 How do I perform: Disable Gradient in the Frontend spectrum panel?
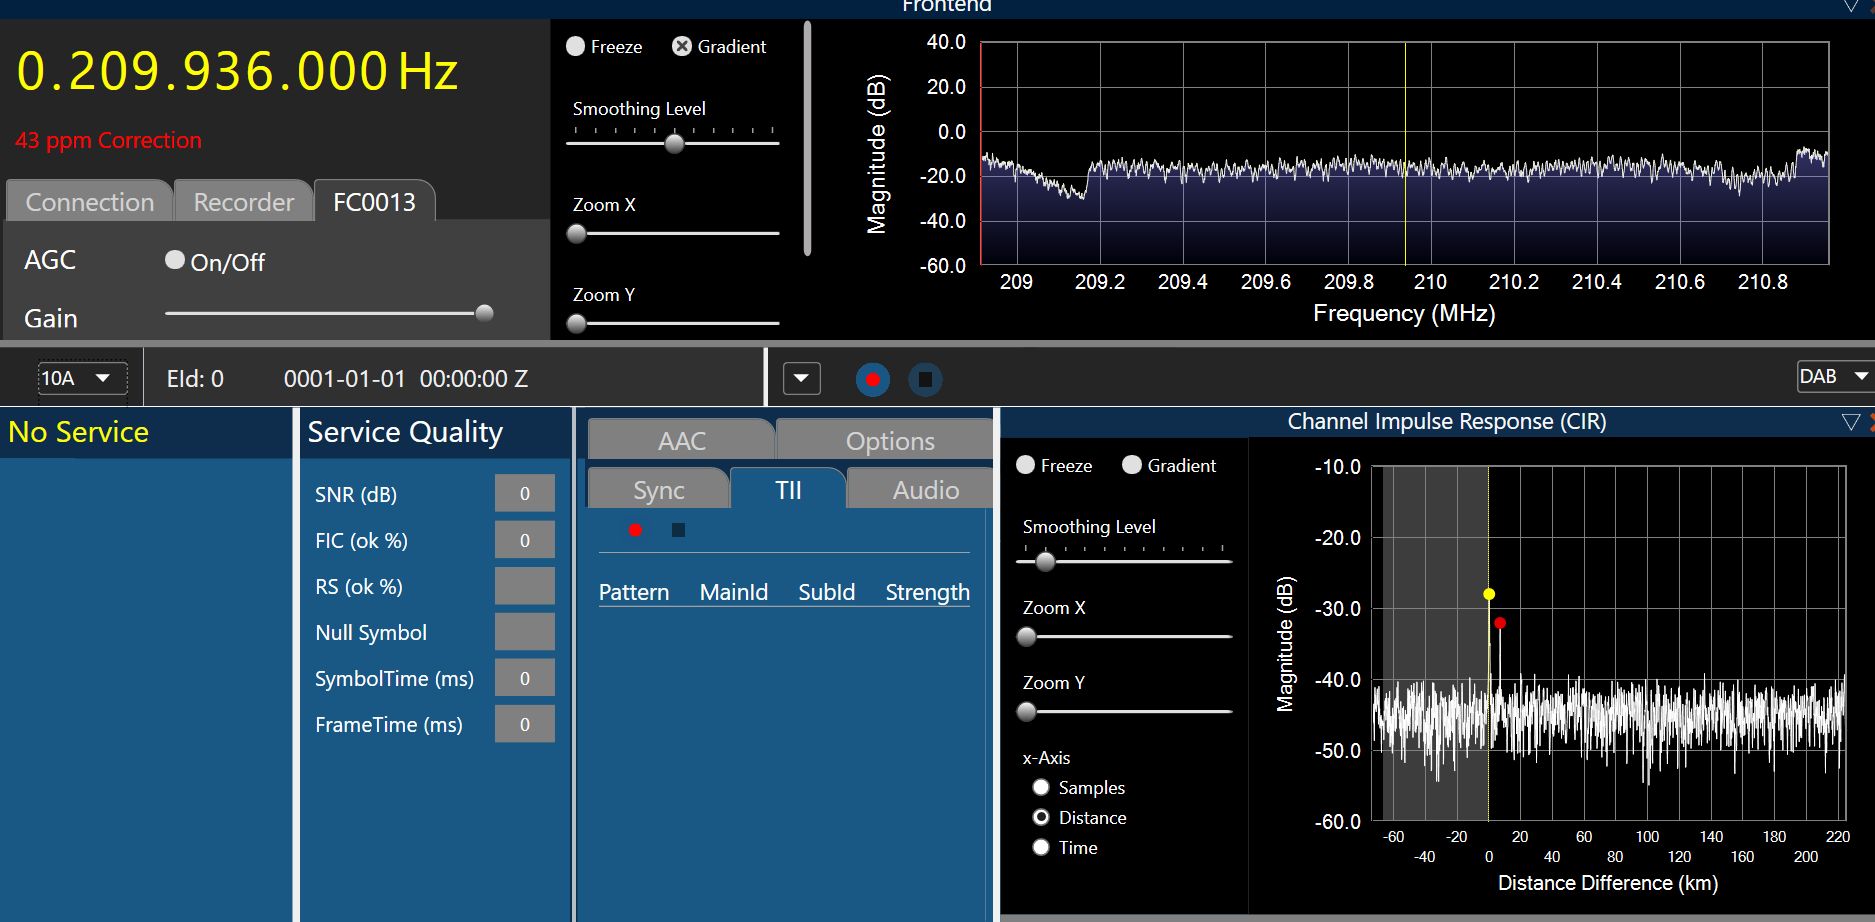pyautogui.click(x=682, y=46)
